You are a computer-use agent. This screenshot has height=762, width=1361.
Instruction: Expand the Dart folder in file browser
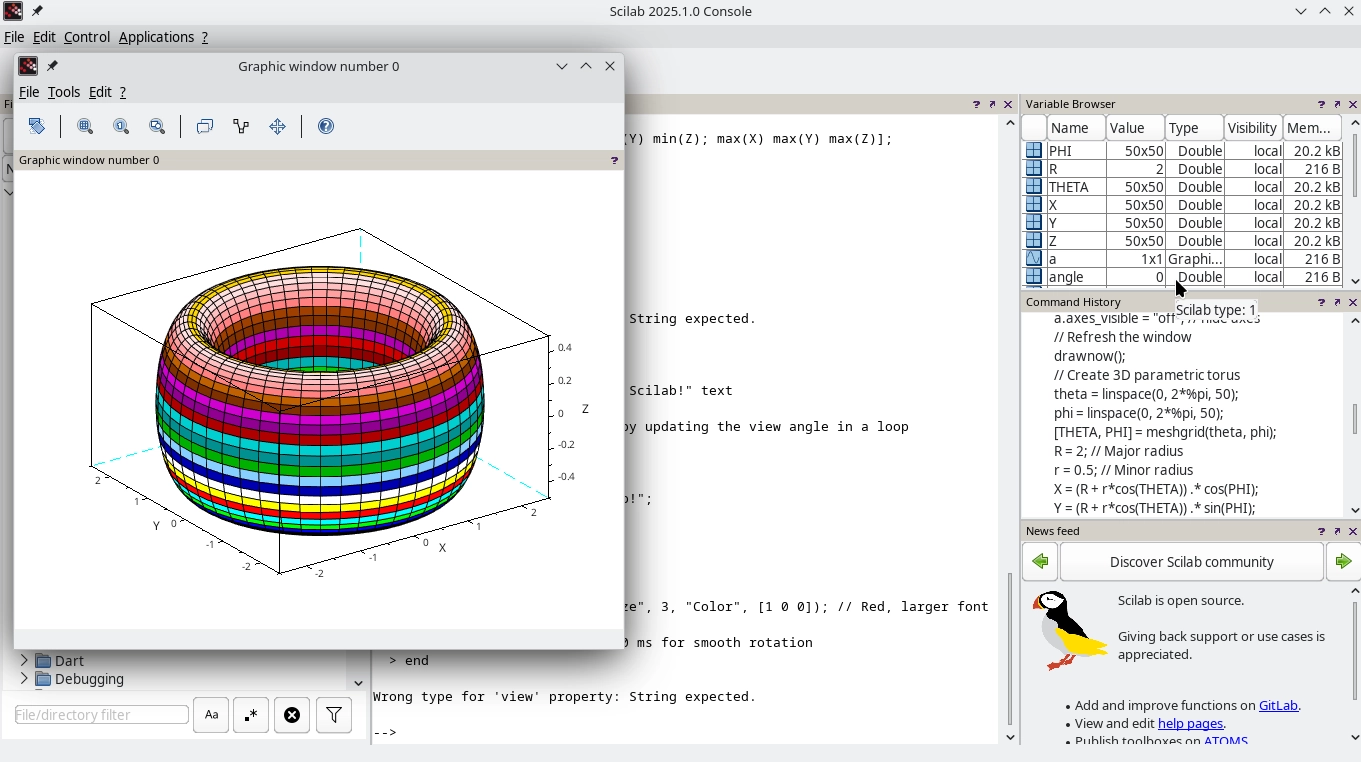(24, 661)
